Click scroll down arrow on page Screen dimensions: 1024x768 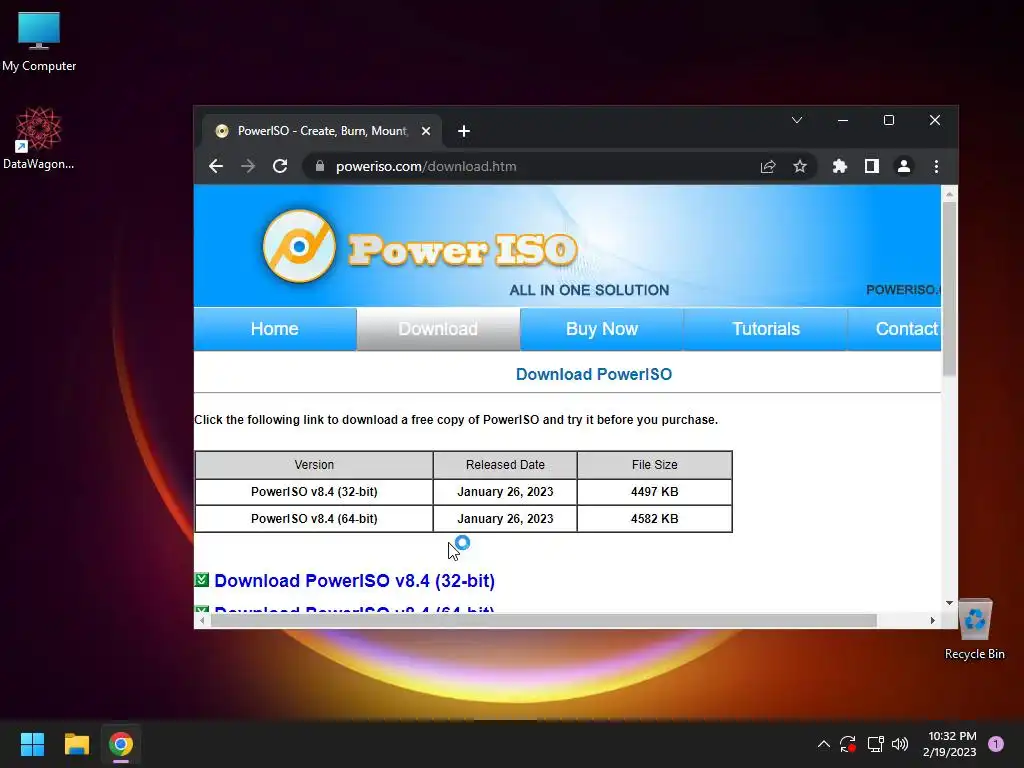pyautogui.click(x=950, y=603)
